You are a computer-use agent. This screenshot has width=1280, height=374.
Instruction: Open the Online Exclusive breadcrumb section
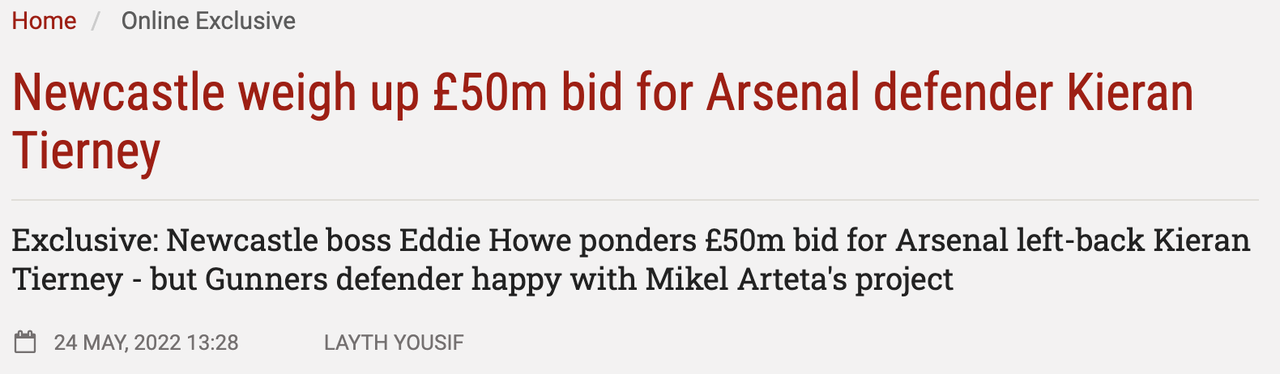click(208, 21)
